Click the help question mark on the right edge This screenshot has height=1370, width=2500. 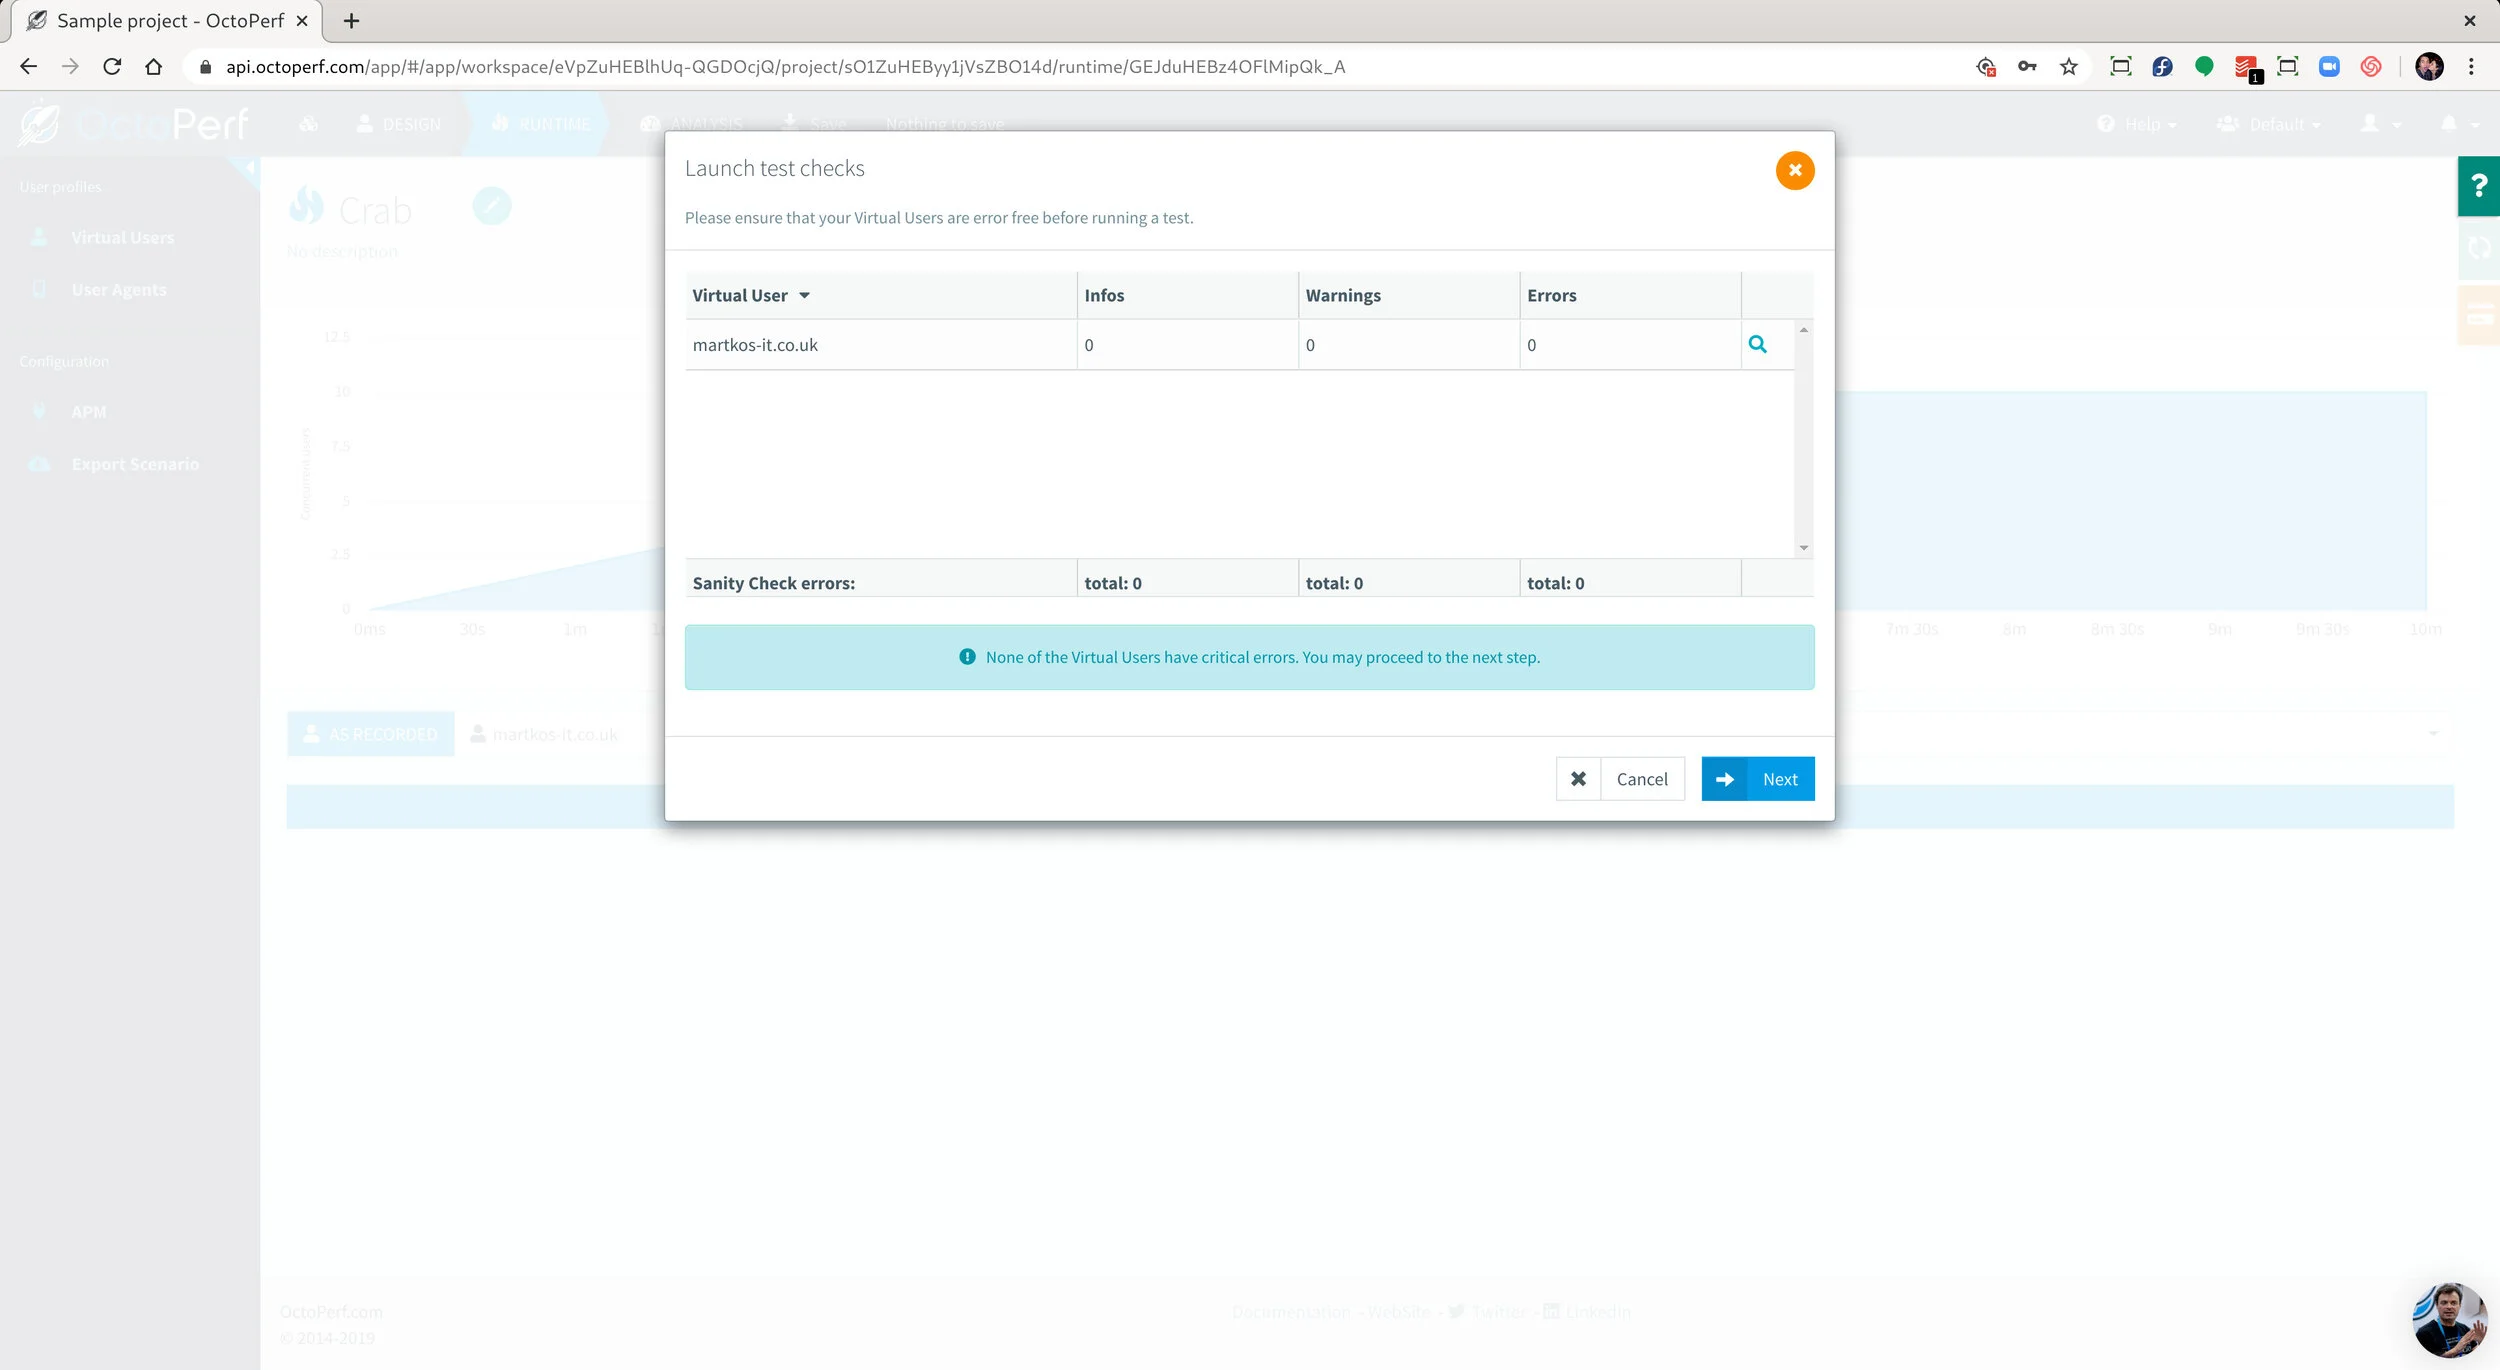click(x=2479, y=185)
